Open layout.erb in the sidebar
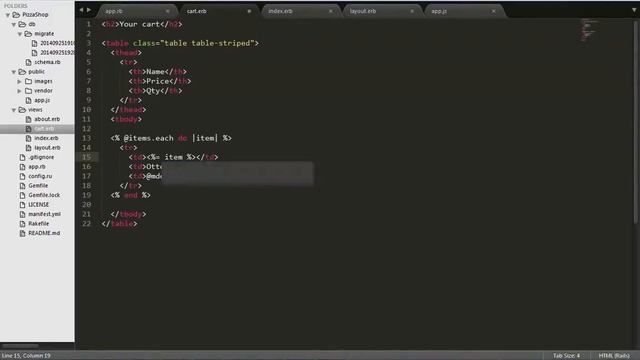This screenshot has height=360, width=640. pyautogui.click(x=47, y=148)
